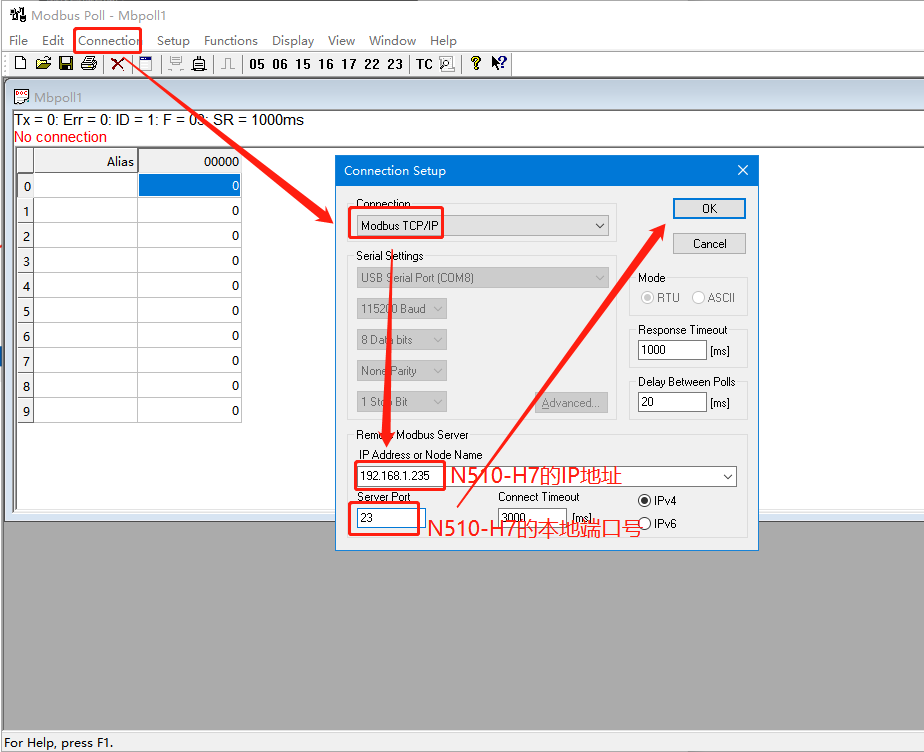Expand the IP Address or Node Name dropdown

coord(727,476)
